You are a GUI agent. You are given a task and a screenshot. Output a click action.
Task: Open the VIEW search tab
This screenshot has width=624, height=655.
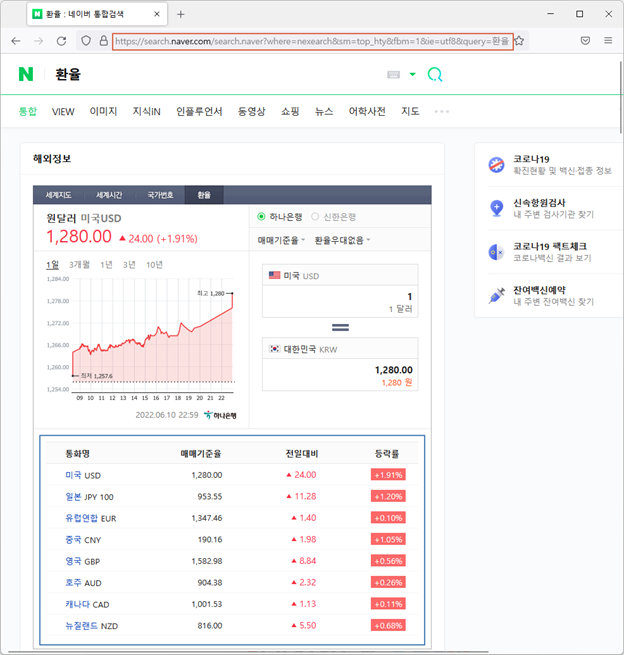[x=63, y=112]
